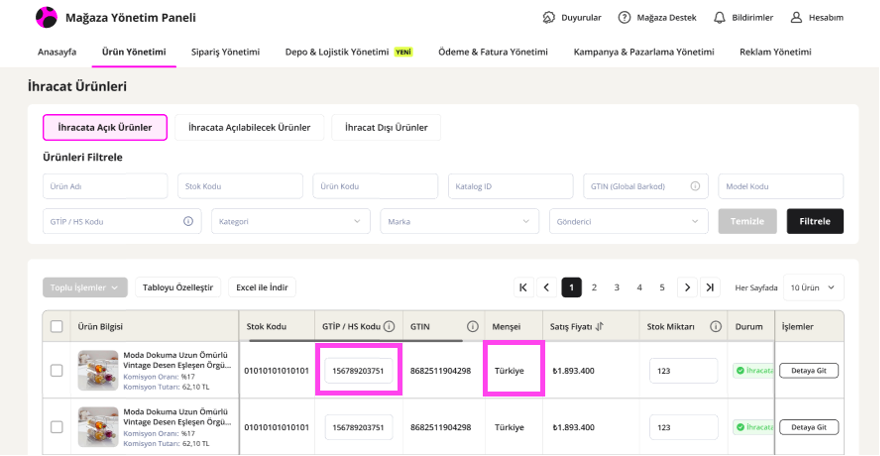The image size is (880, 456).
Task: Select current page 1 button
Action: pos(571,288)
